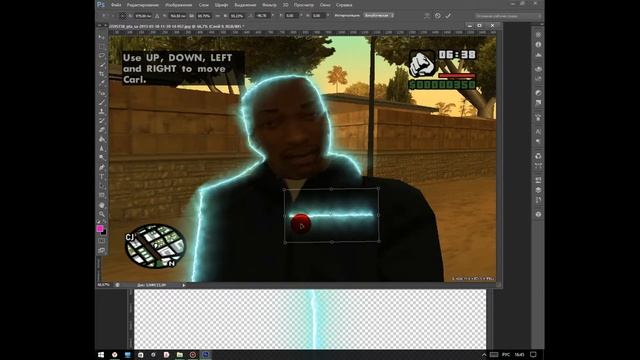Image resolution: width=640 pixels, height=360 pixels.
Task: Click the Y position field
Action: click(177, 16)
